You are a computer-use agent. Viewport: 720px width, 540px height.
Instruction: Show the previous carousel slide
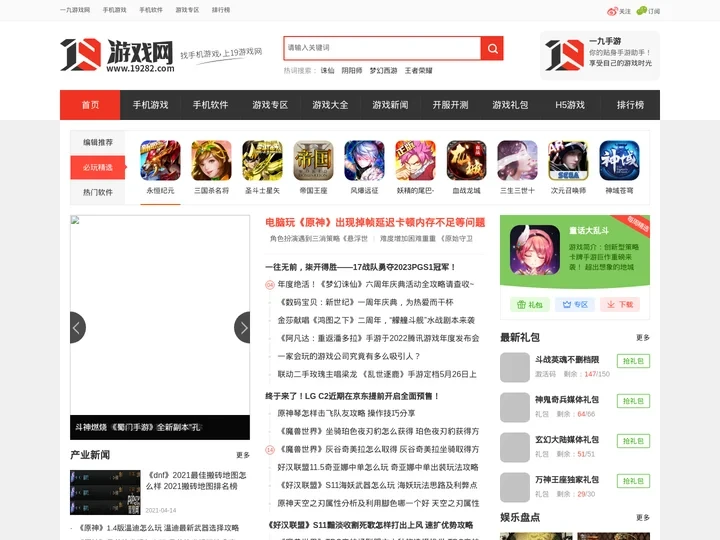click(78, 327)
